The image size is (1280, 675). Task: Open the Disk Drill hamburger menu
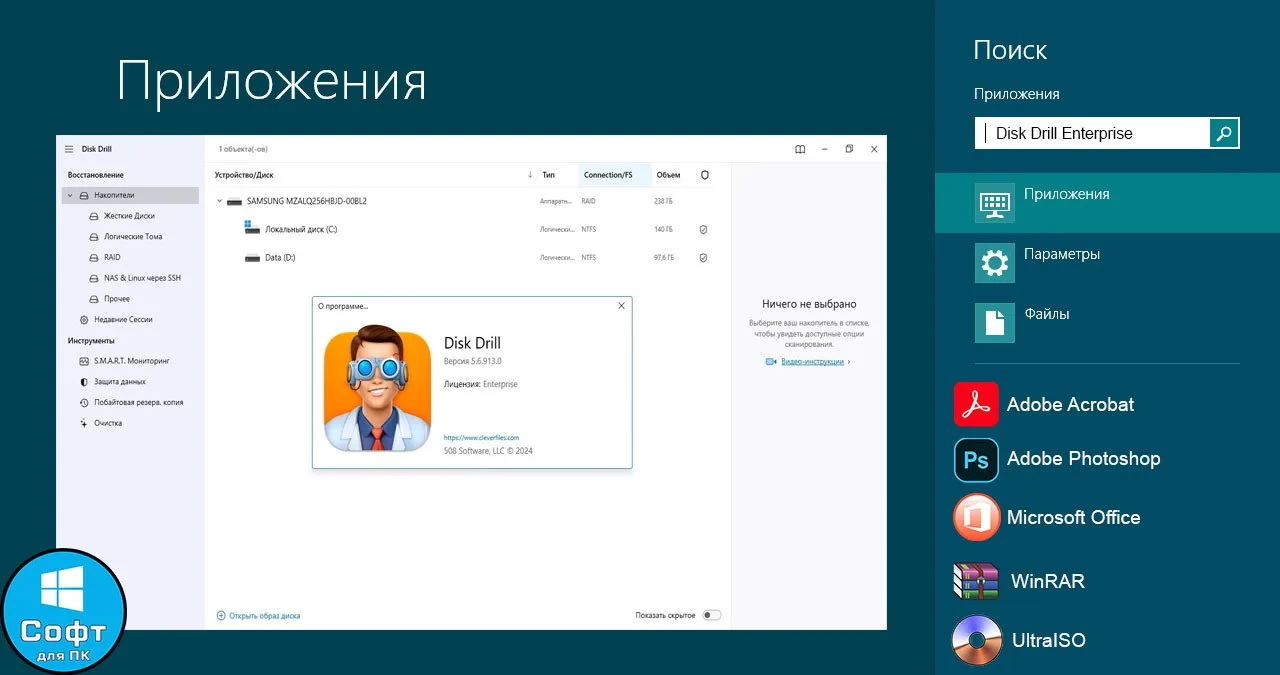point(69,149)
